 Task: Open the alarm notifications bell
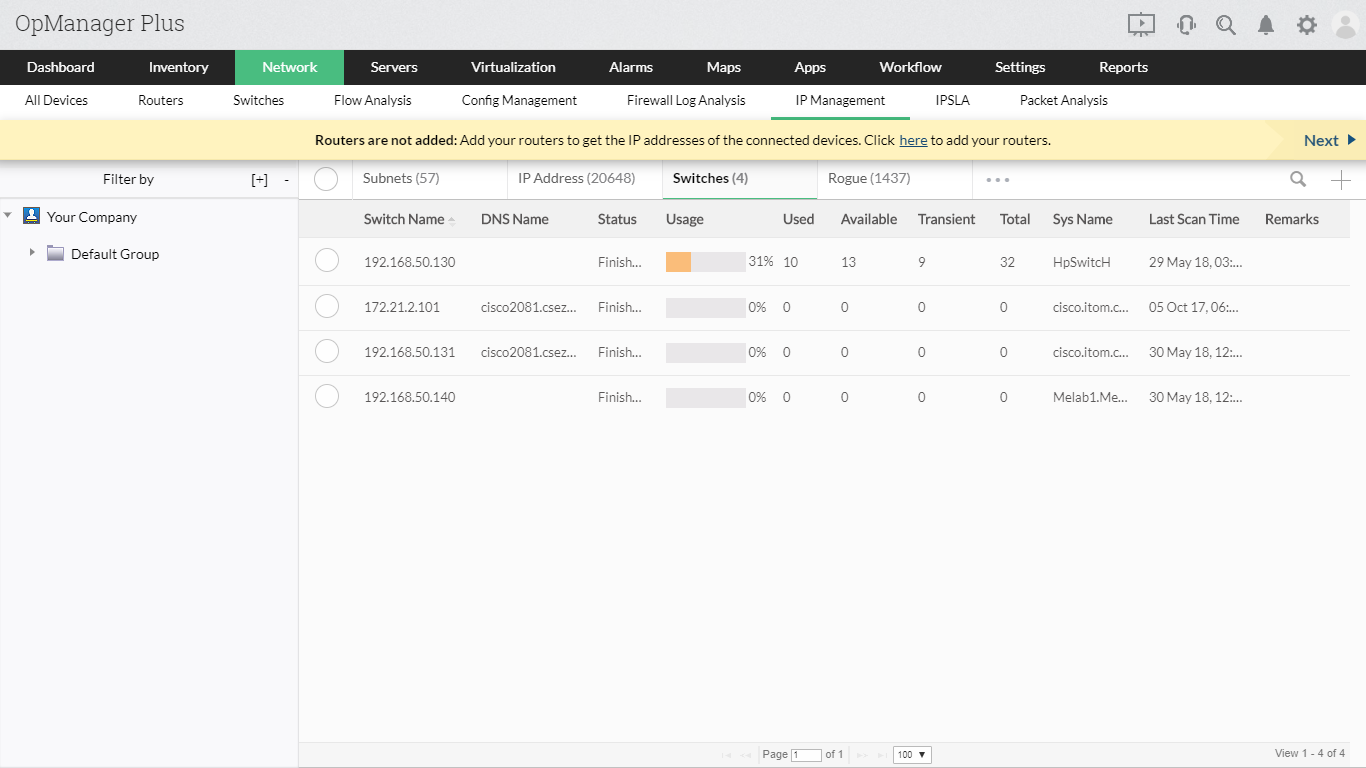pyautogui.click(x=1266, y=25)
